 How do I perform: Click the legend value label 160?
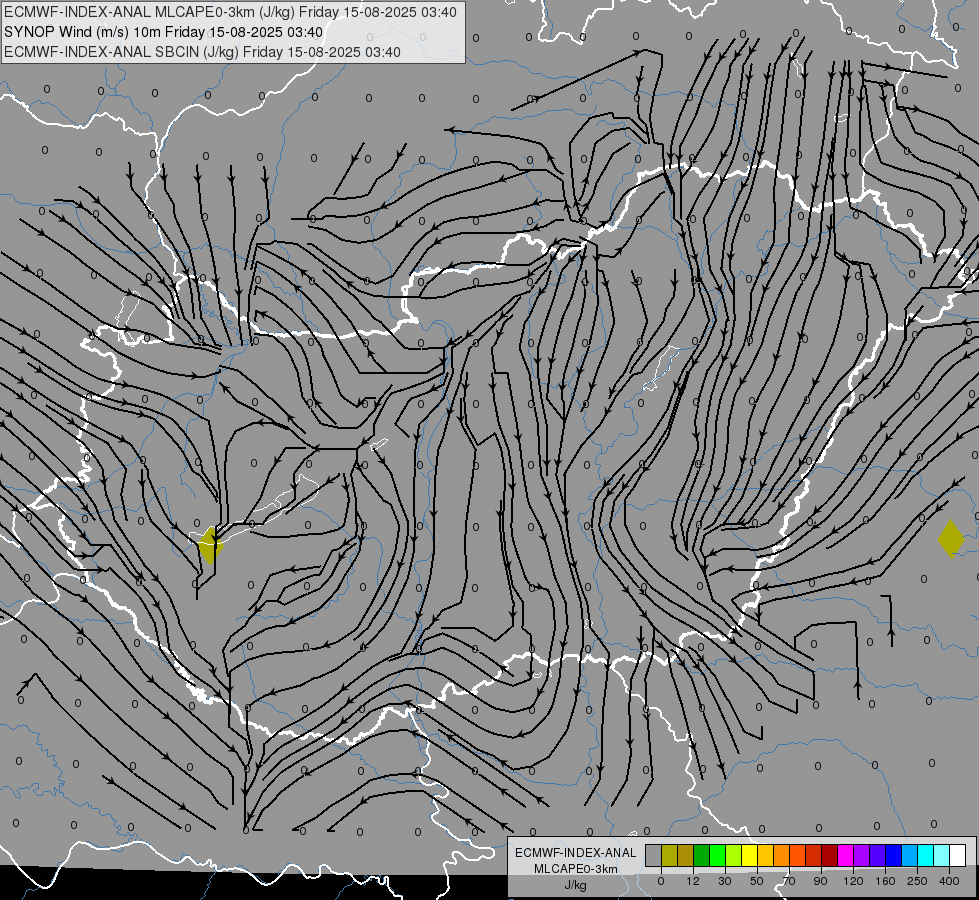pyautogui.click(x=885, y=881)
